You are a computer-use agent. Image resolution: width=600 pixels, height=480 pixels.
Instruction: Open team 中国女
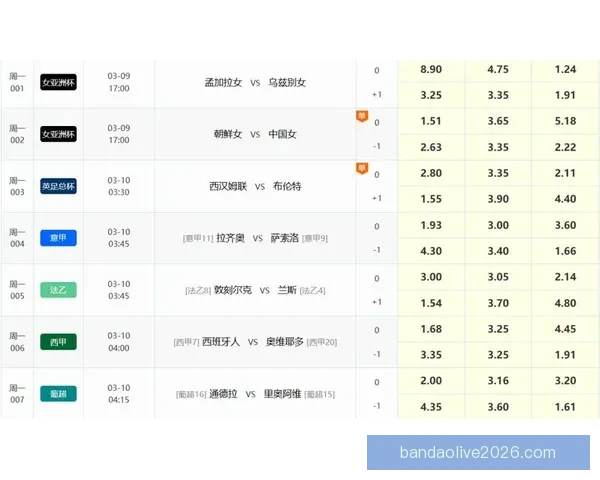coord(282,134)
